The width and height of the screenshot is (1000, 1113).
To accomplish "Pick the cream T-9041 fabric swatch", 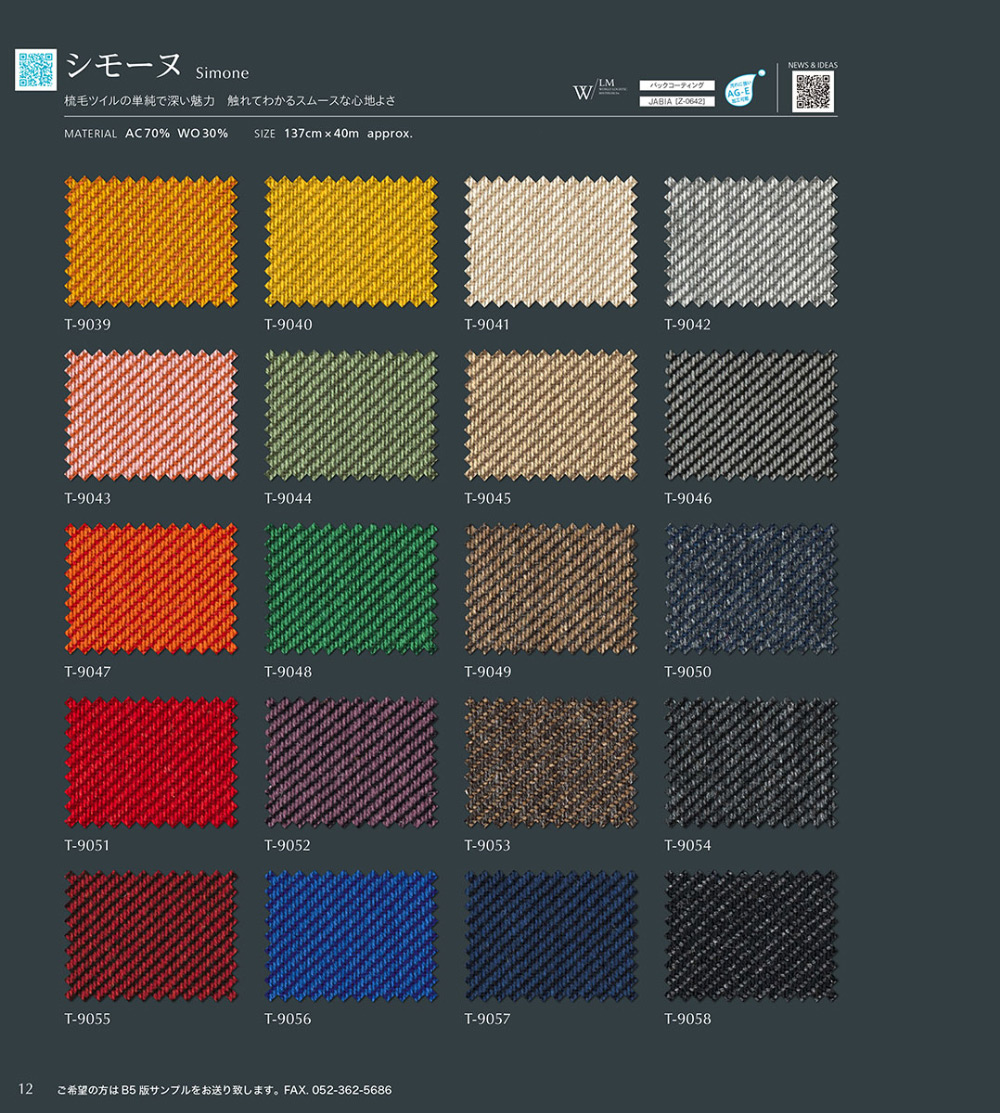I will 551,242.
